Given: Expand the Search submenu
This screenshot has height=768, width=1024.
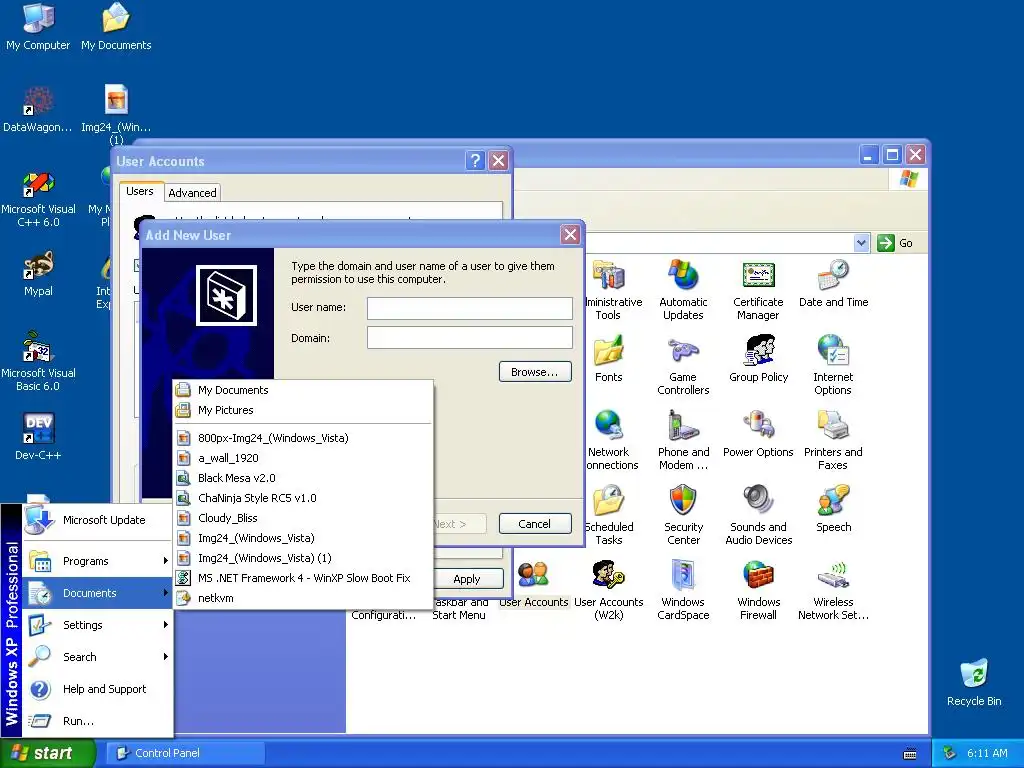Looking at the screenshot, I should click(98, 657).
